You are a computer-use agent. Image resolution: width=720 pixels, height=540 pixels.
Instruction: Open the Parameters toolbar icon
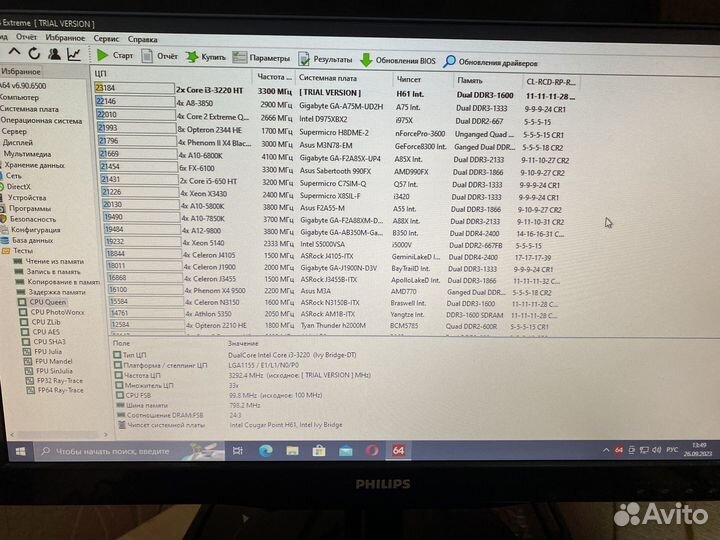coord(239,57)
